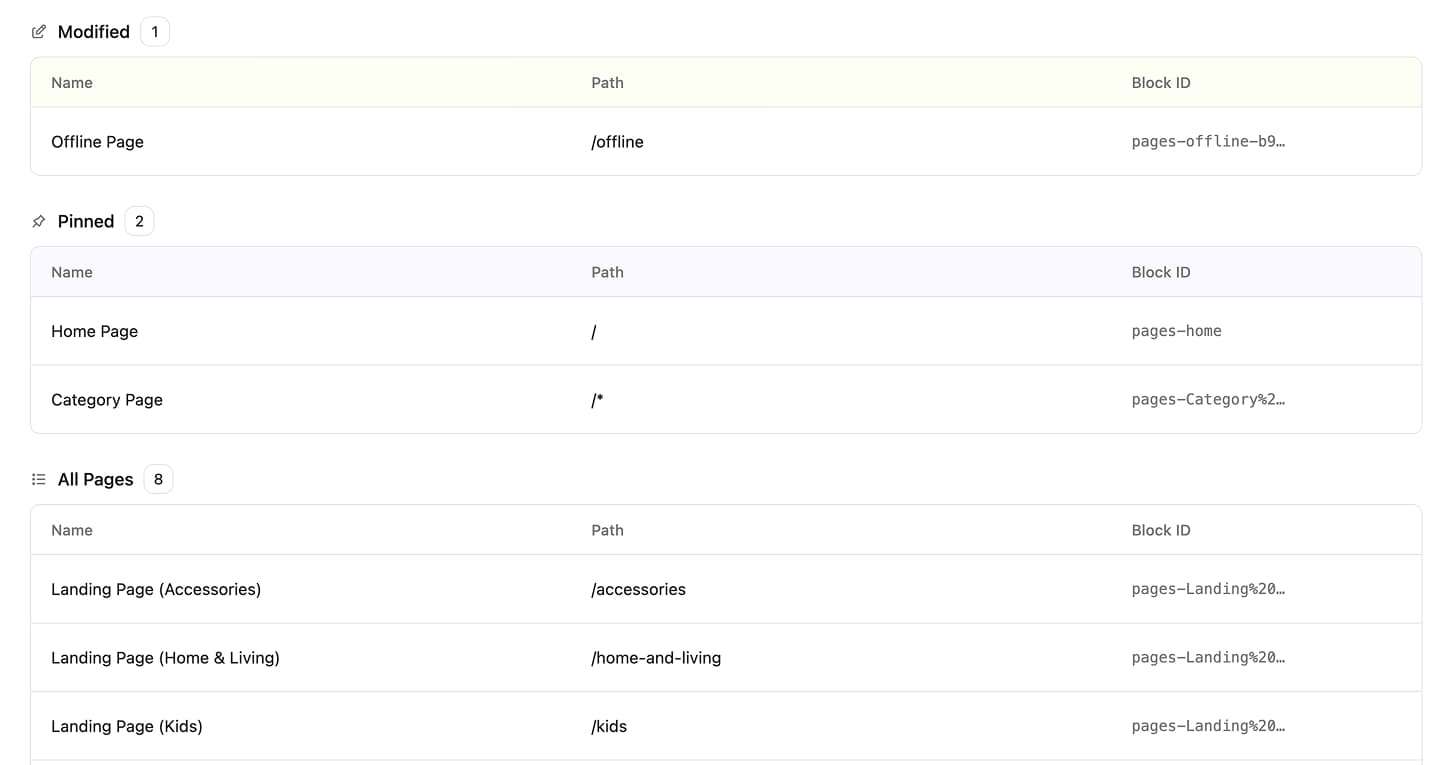The image size is (1447, 765).
Task: Open Landing Page (Accessories)
Action: pyautogui.click(x=156, y=590)
